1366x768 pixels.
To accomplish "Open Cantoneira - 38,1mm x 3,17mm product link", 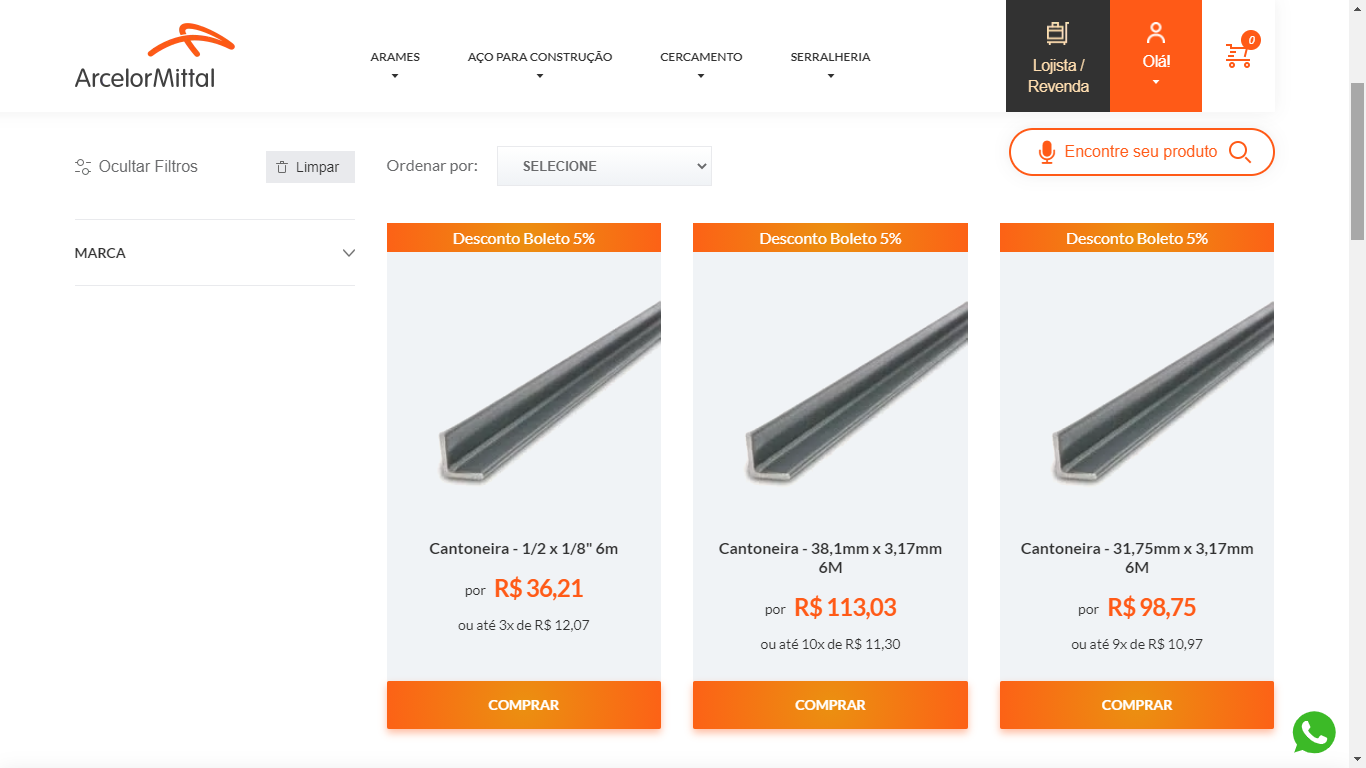I will tap(830, 558).
